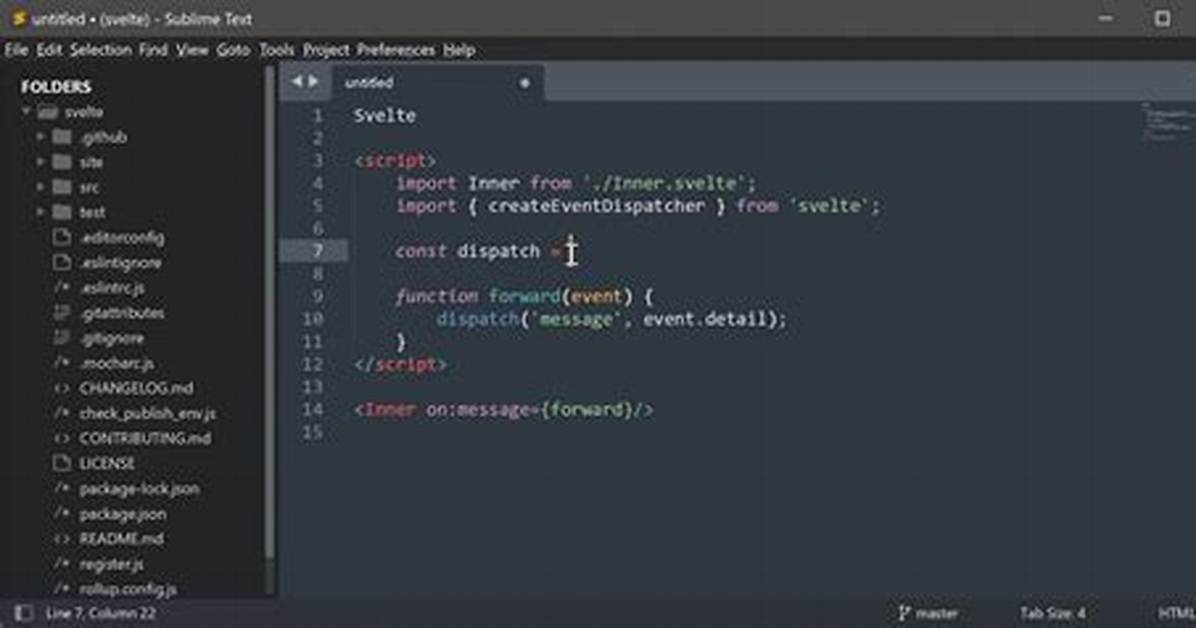Close the untitled tab via unsaved dot
The height and width of the screenshot is (628, 1196).
tap(525, 83)
